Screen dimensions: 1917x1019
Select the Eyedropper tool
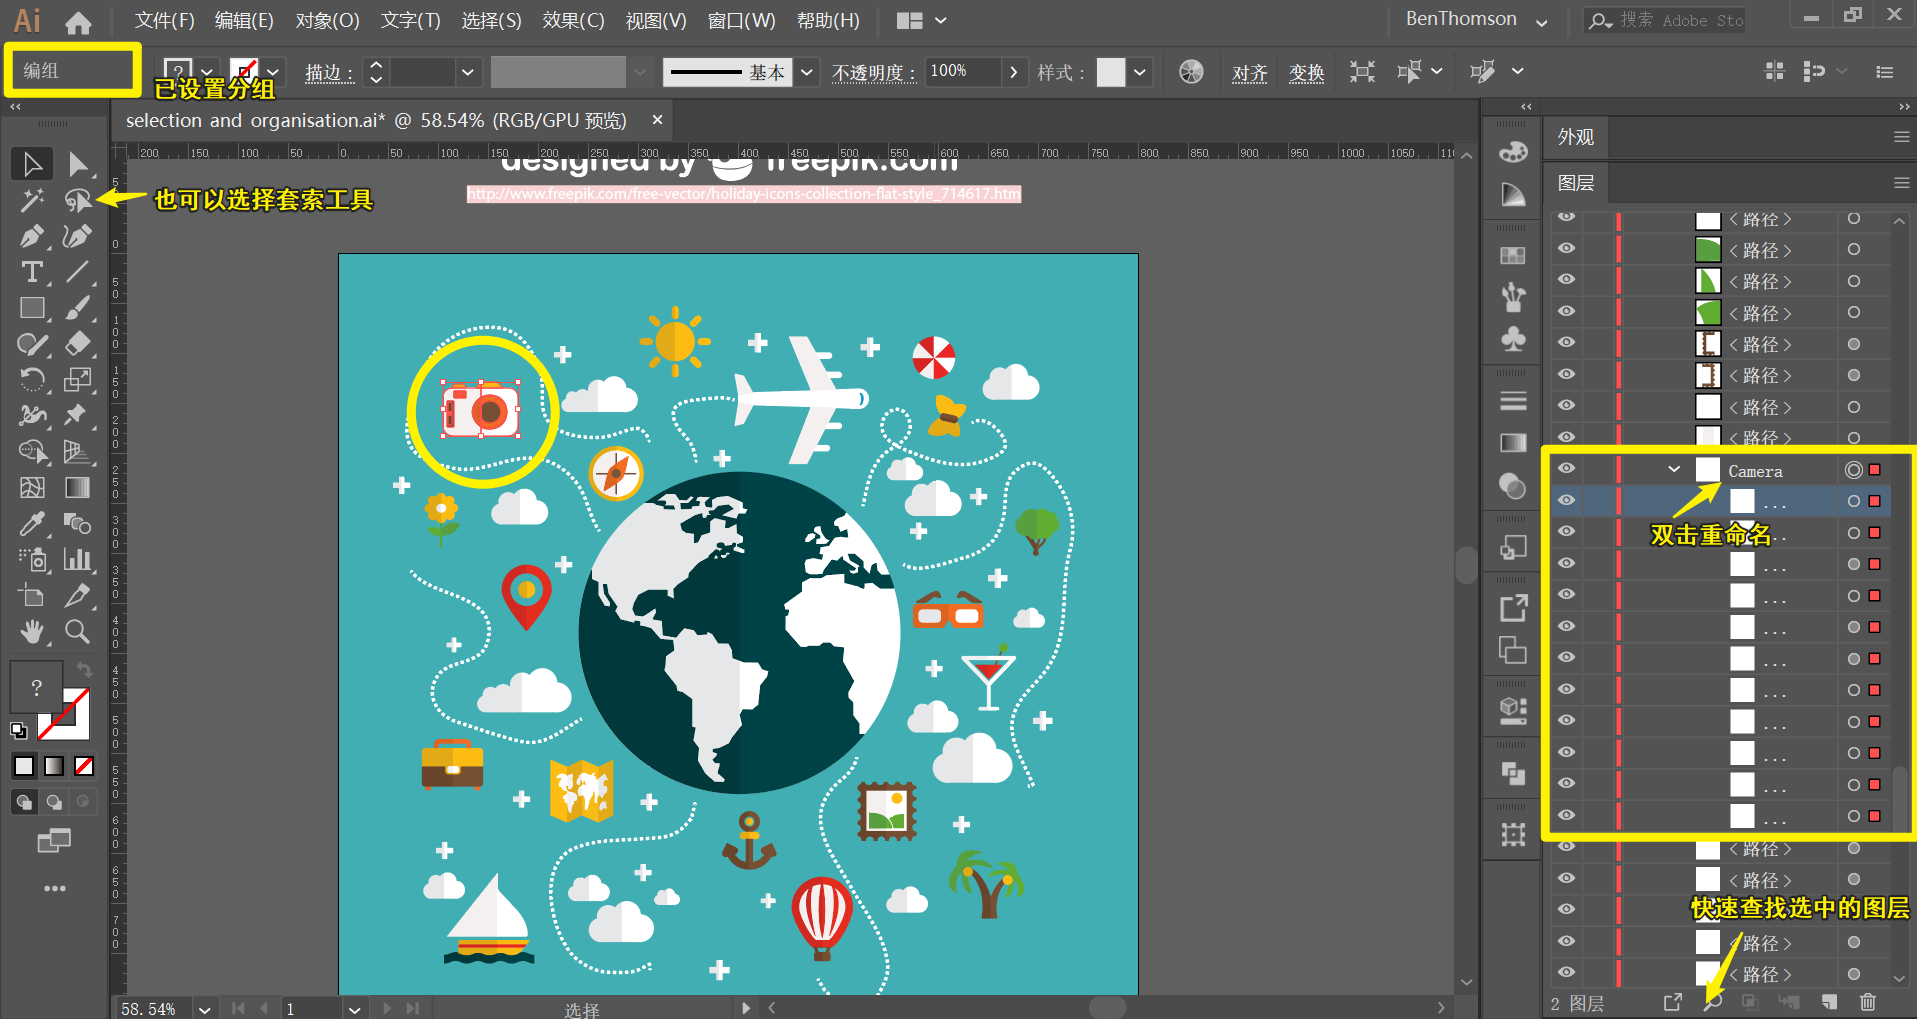click(32, 524)
